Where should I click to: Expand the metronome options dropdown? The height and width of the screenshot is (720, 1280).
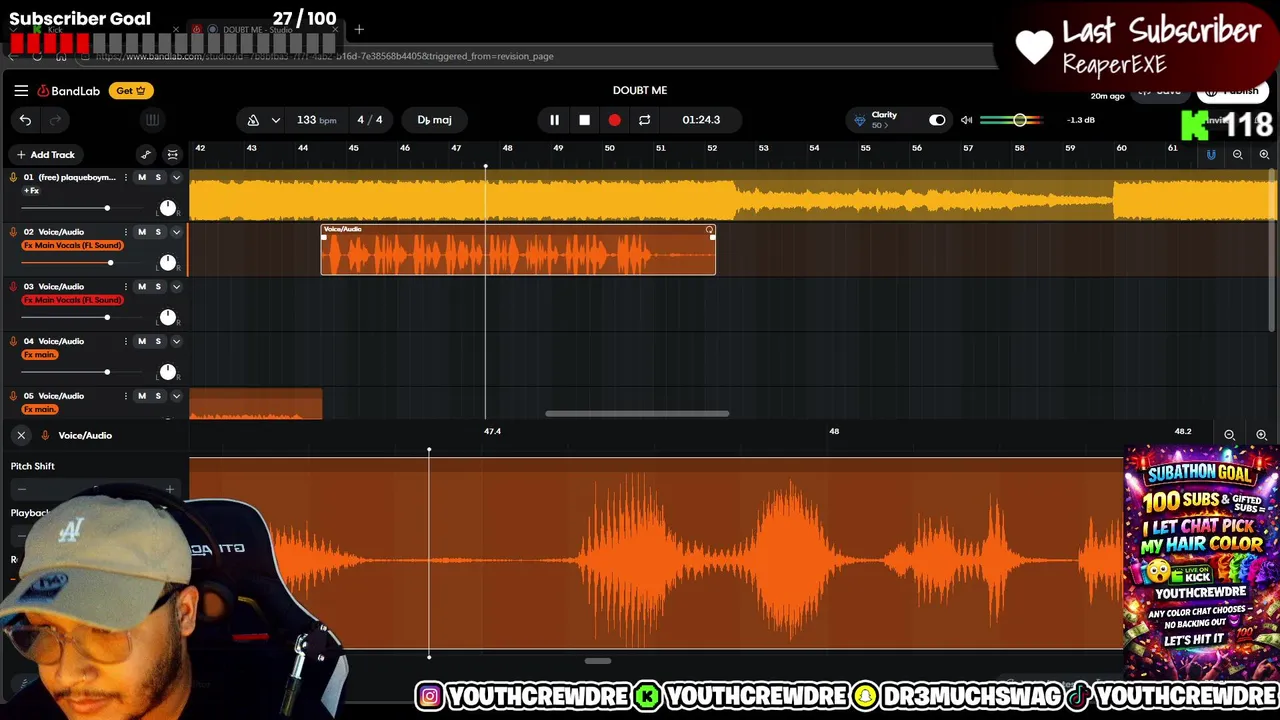[x=275, y=120]
